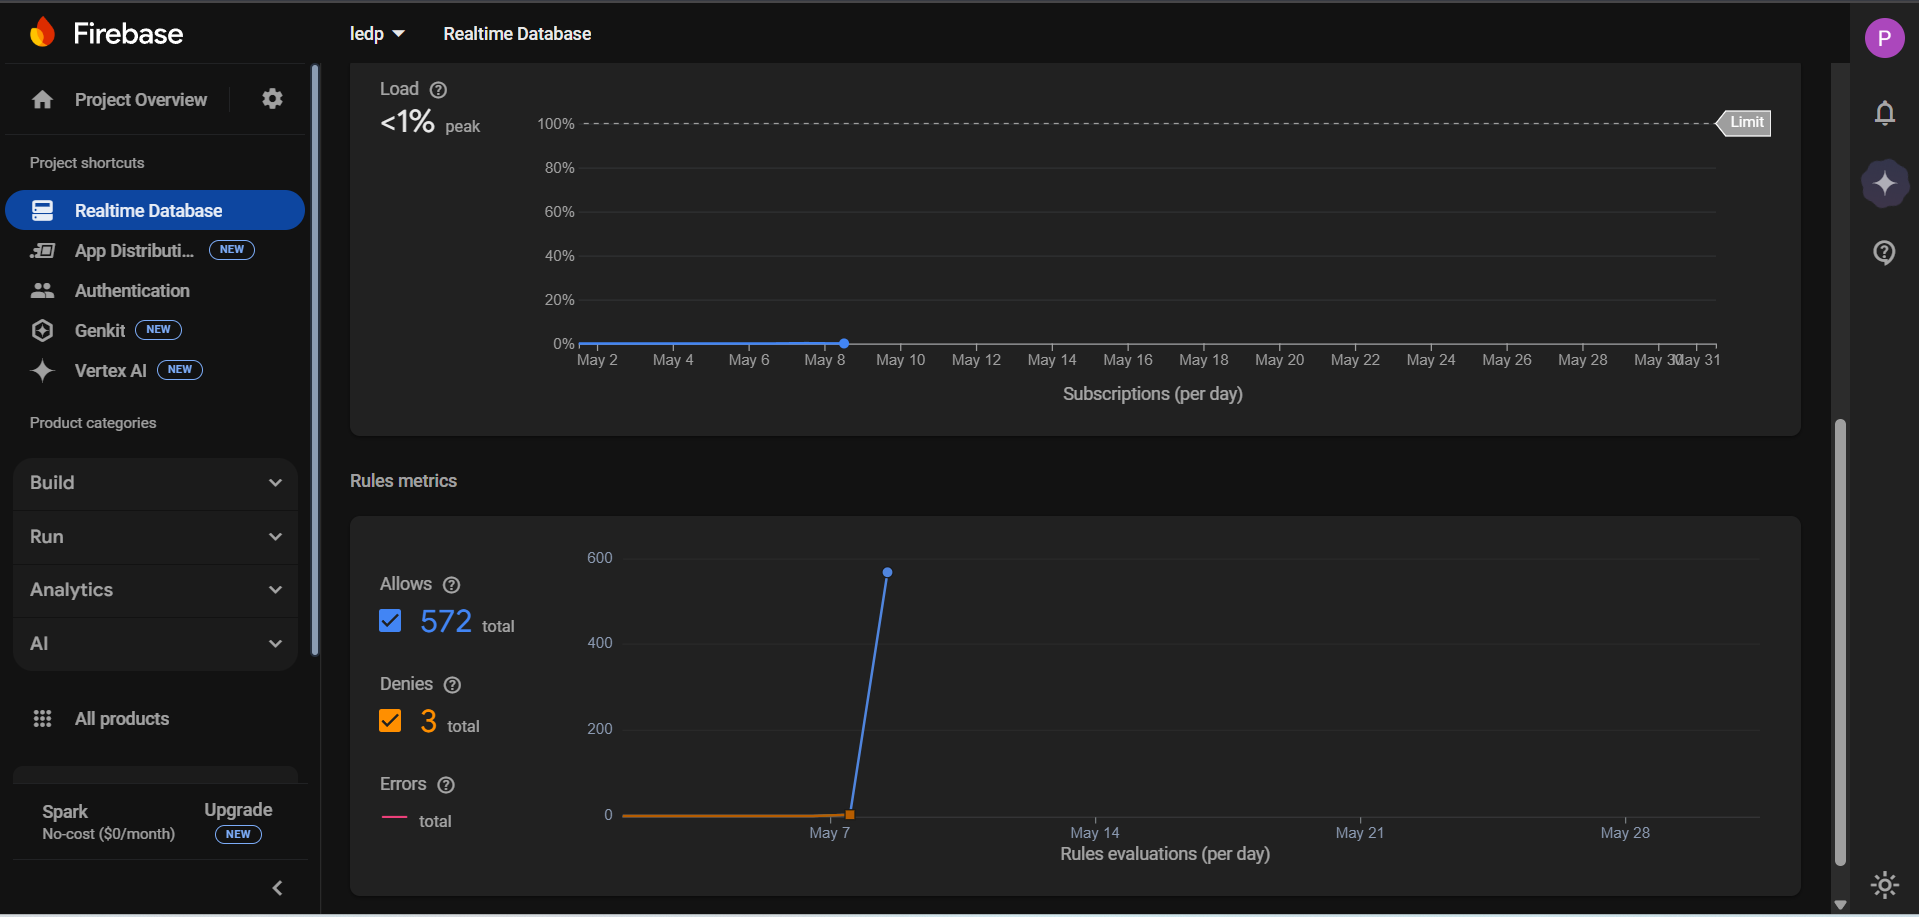Open the purple P account avatar
Screen dimensions: 1919x917
[1884, 38]
